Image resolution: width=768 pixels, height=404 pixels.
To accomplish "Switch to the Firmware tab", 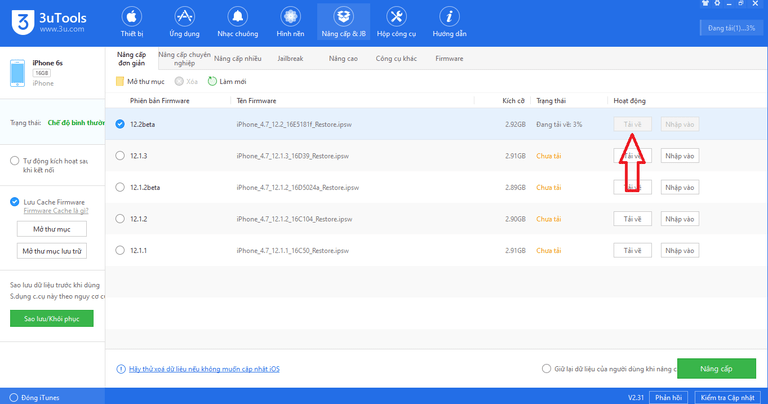I will 449,59.
